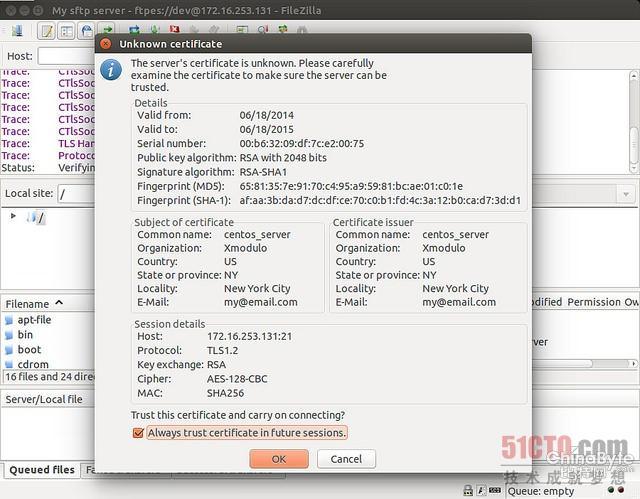Click the red activity LED indicator
The image size is (640, 499).
pyautogui.click(x=621, y=490)
